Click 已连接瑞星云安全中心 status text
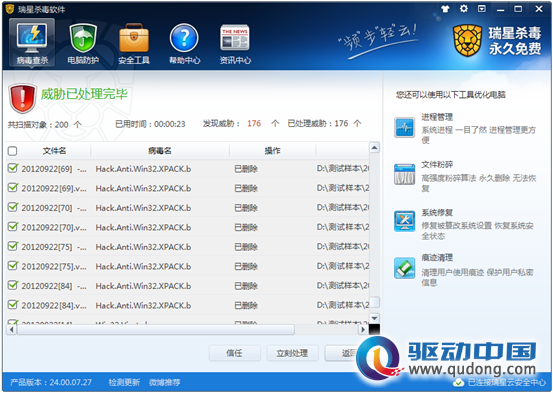Viewport: 553px width, 393px height. pyautogui.click(x=506, y=382)
